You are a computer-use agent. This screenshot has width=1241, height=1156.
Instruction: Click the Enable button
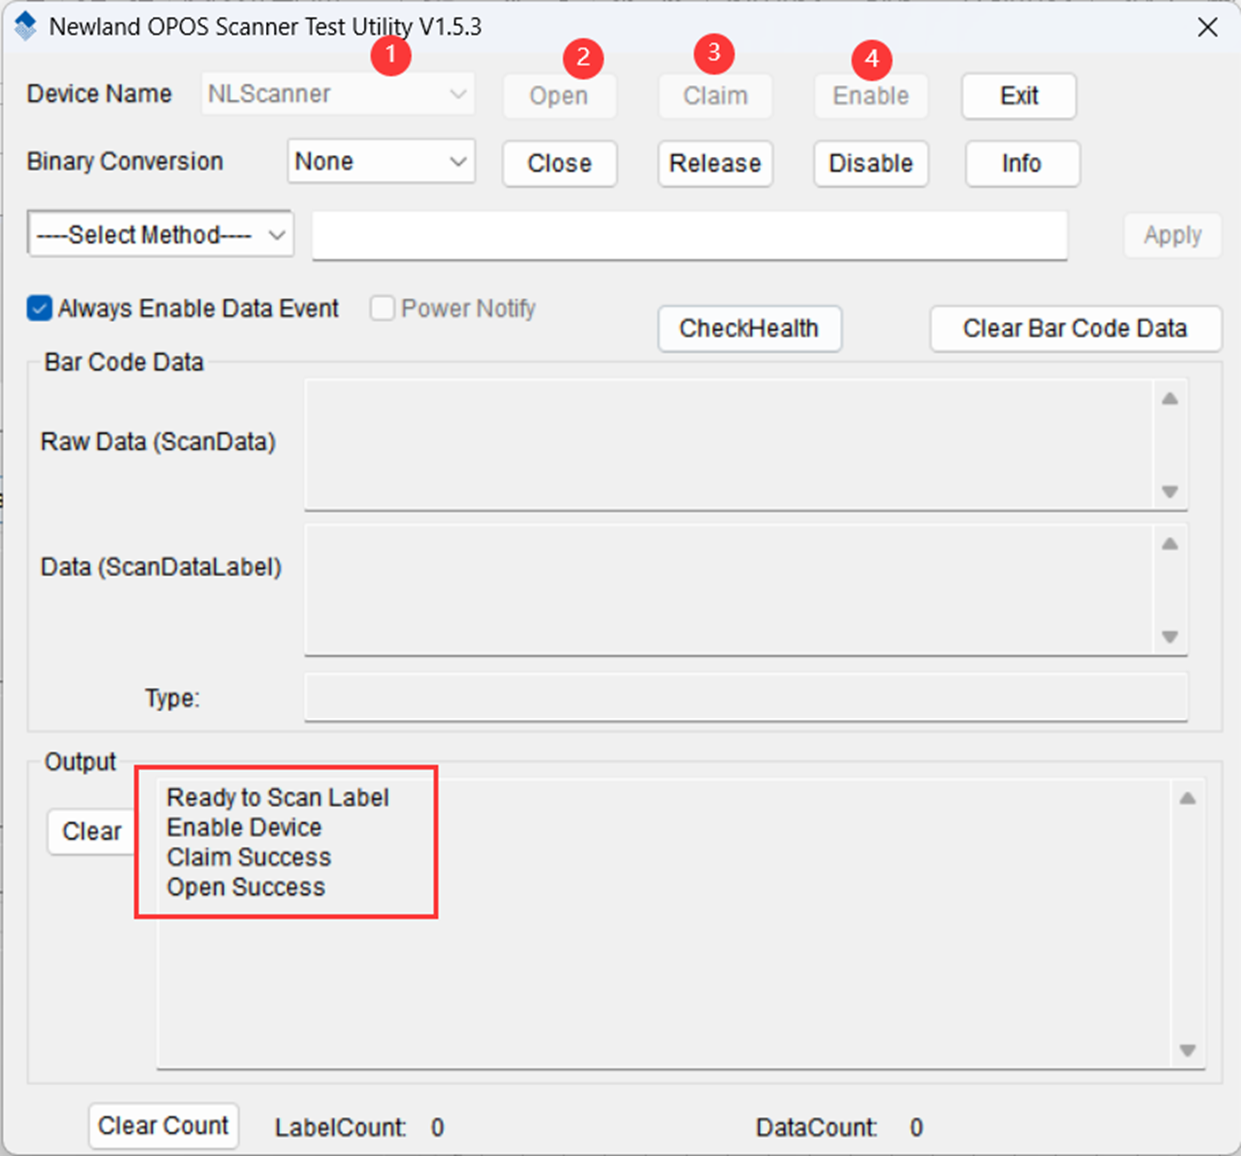coord(871,96)
